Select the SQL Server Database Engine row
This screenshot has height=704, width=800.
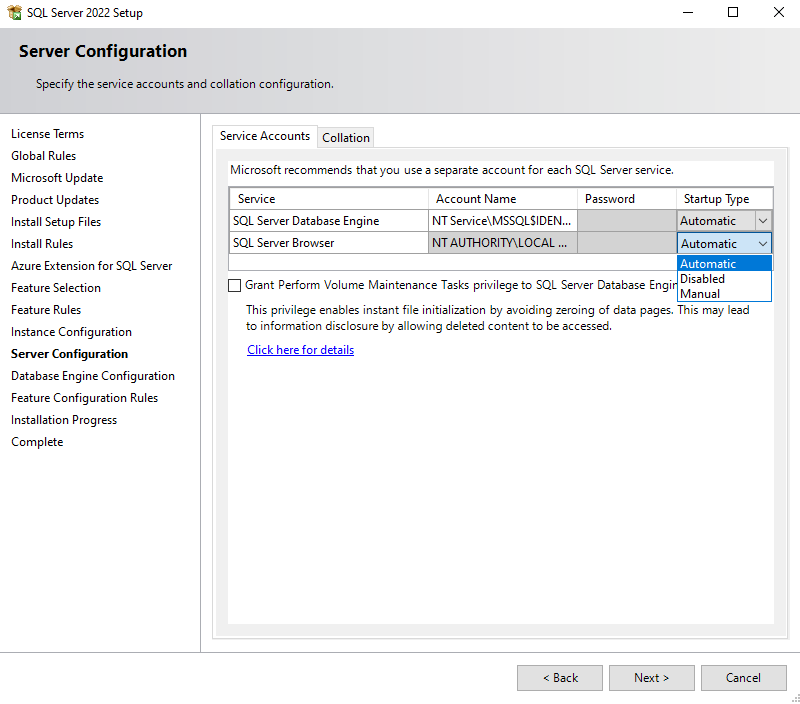329,221
